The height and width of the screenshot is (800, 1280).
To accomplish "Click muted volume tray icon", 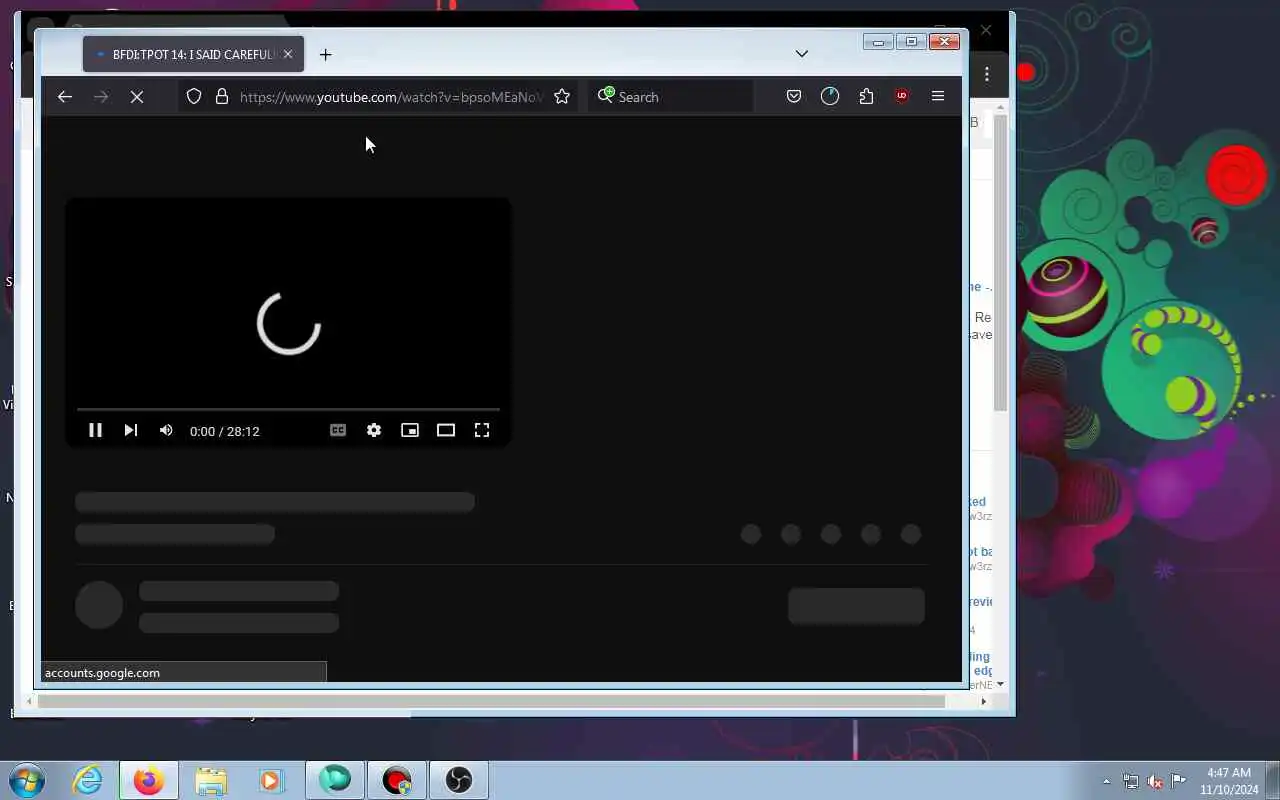I will coord(1155,781).
